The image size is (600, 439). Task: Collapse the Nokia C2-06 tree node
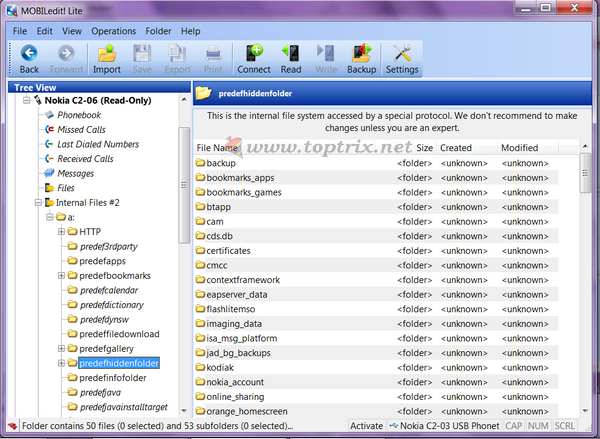coord(26,100)
